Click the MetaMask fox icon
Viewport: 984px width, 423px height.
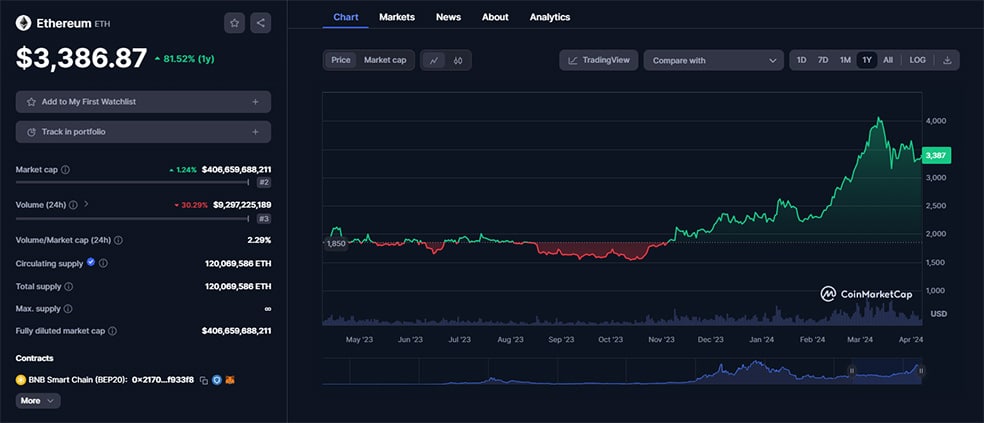pyautogui.click(x=230, y=380)
